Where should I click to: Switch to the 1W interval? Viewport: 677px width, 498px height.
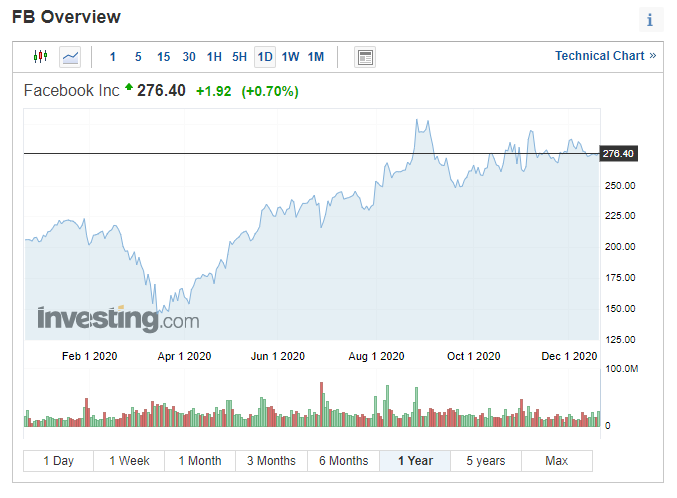coord(290,57)
